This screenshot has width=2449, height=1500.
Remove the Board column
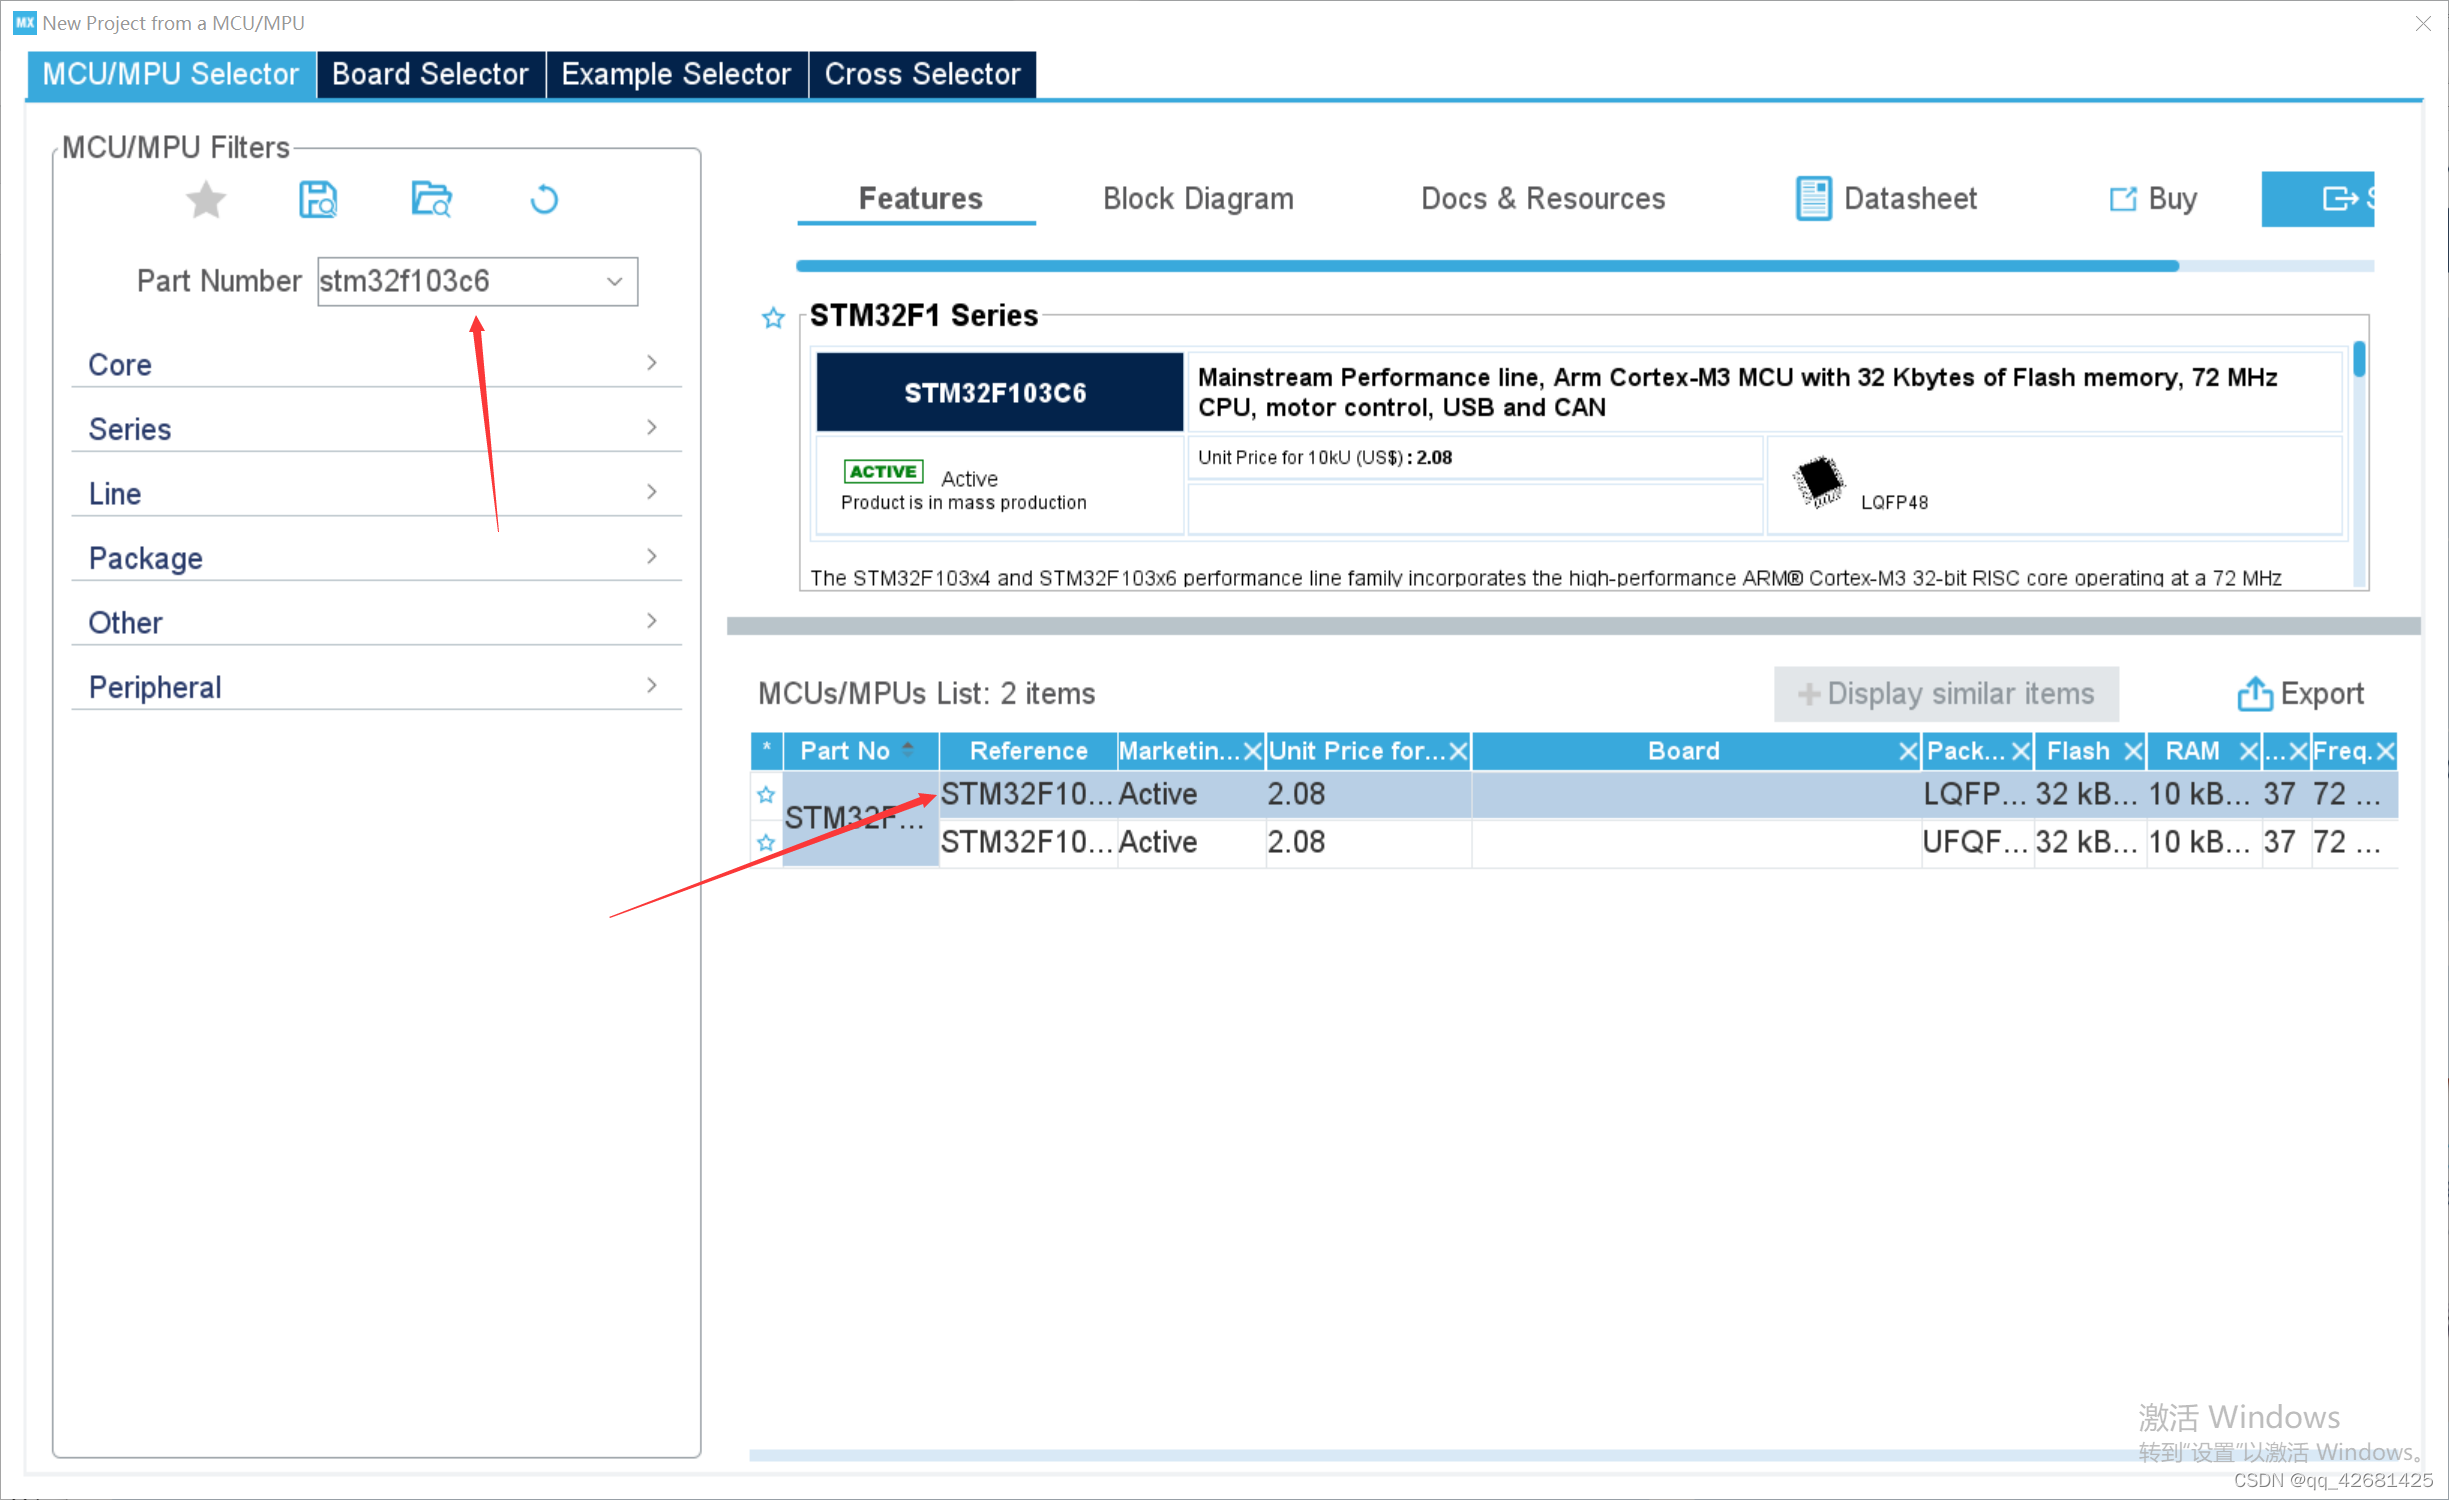coord(1908,751)
